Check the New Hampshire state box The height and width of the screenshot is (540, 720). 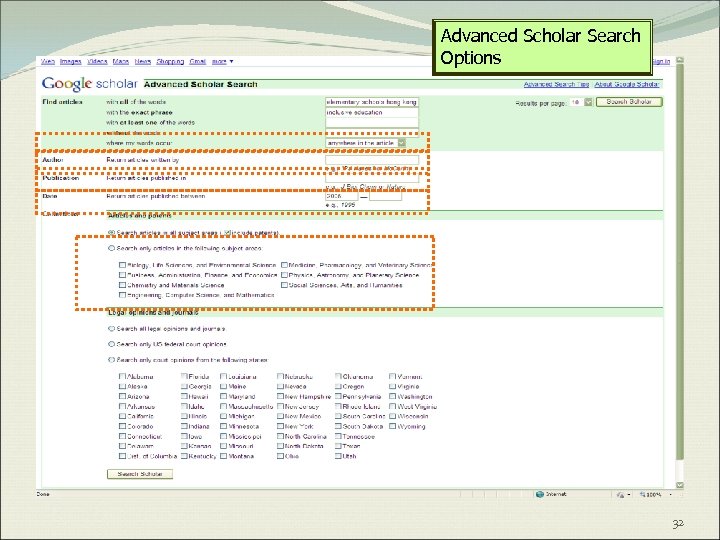(280, 396)
